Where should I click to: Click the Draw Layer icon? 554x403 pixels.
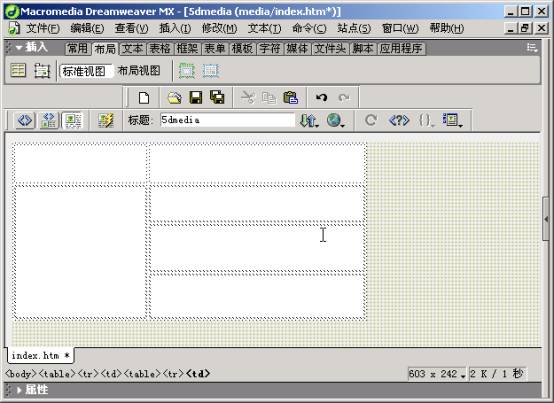tap(42, 71)
